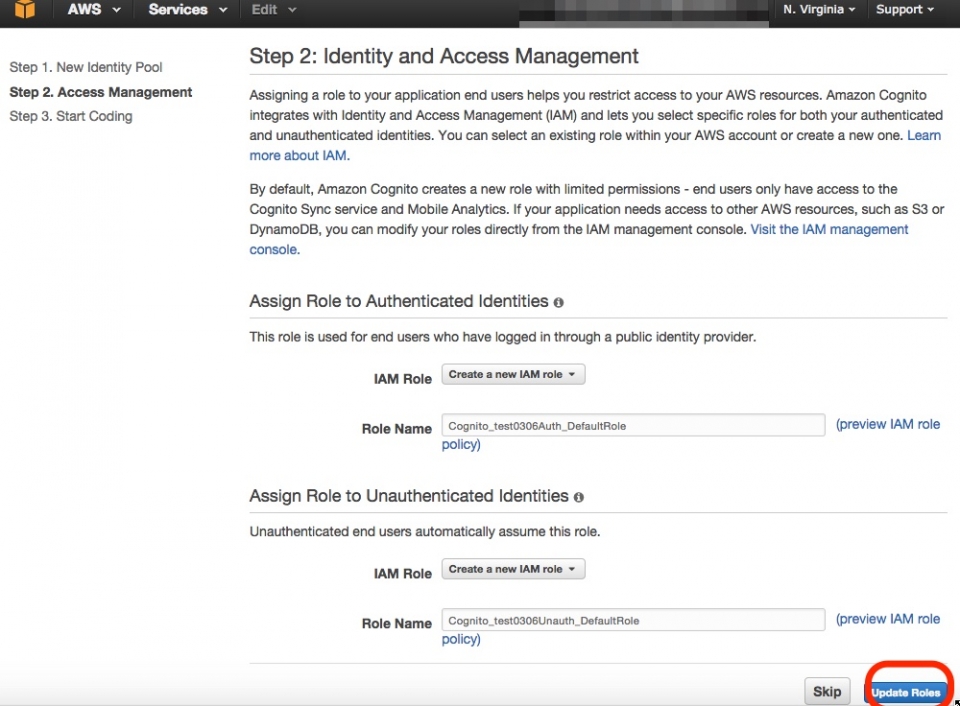Visit the IAM management console link
960x706 pixels.
coord(828,229)
